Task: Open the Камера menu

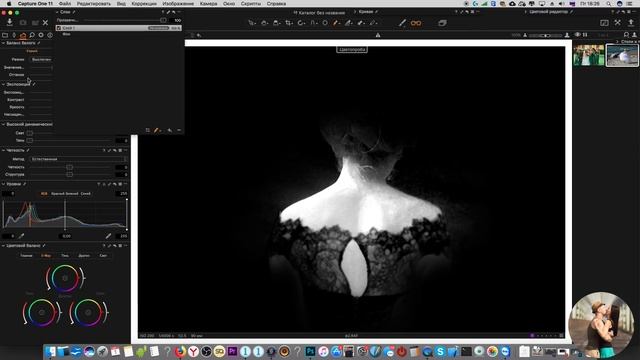Action: point(209,3)
